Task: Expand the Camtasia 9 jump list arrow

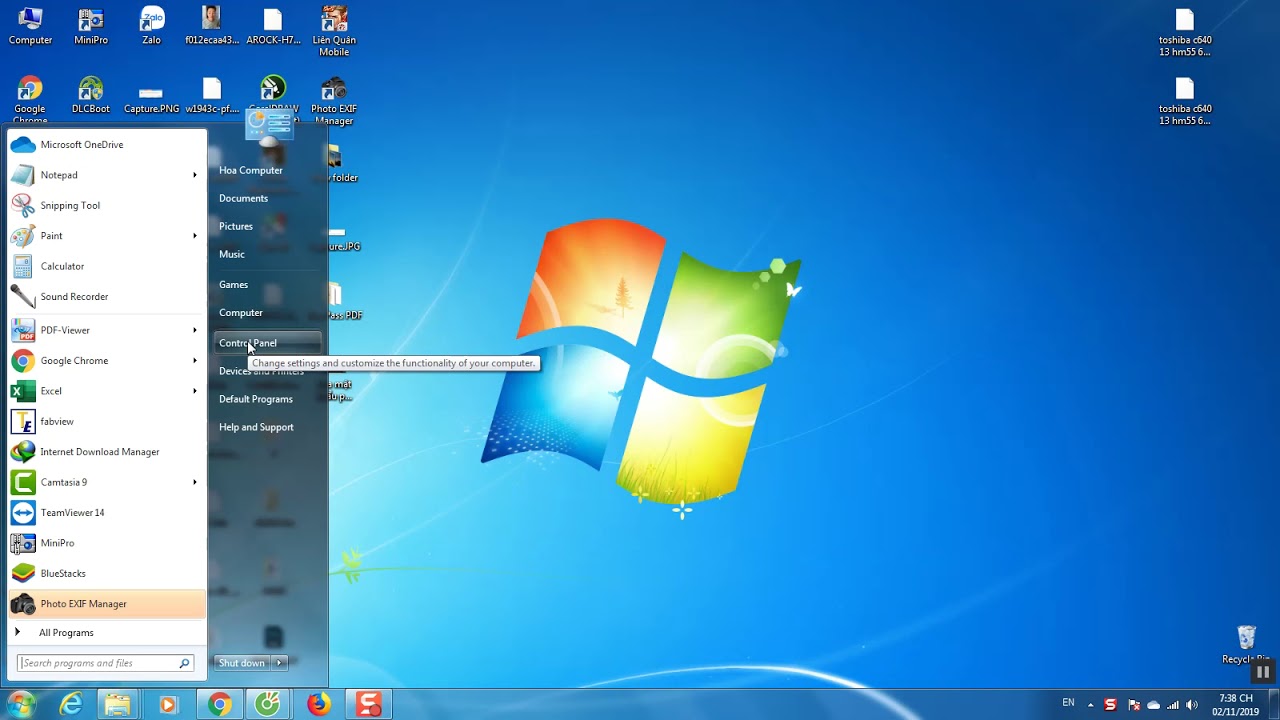Action: click(195, 482)
